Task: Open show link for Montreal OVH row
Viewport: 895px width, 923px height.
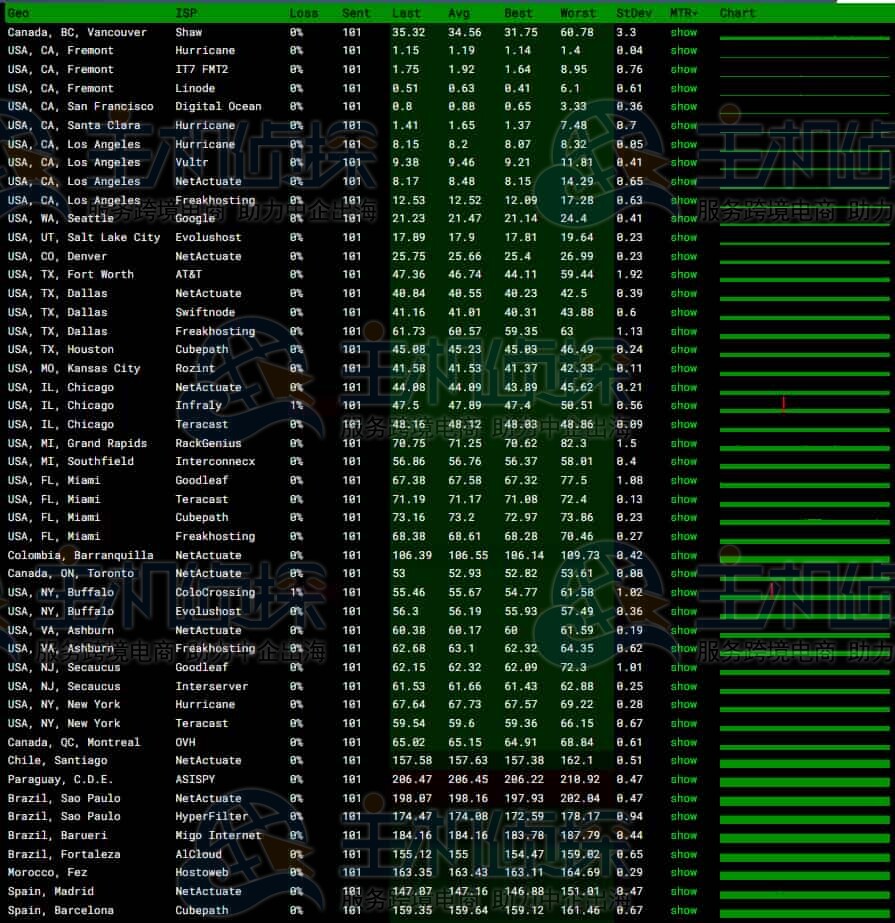Action: click(x=684, y=742)
